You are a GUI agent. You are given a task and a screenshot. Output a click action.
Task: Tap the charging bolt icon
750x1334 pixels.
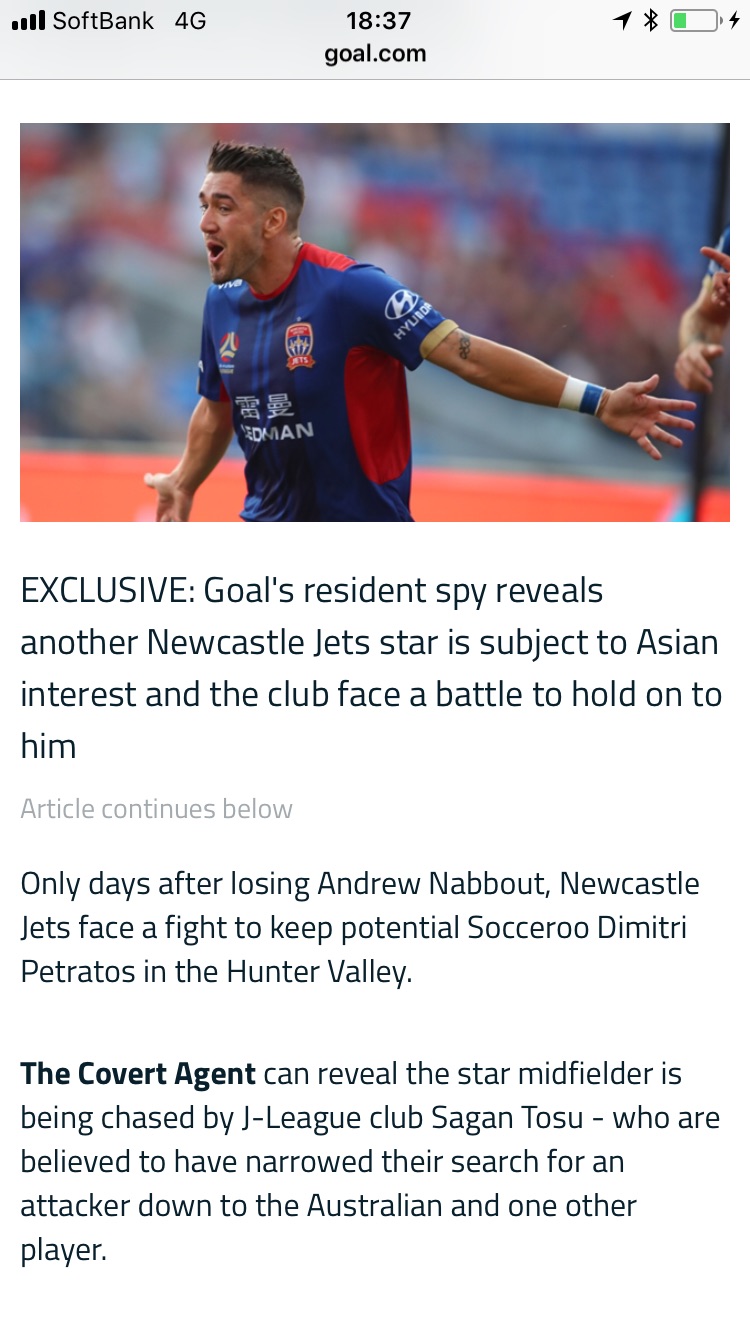[x=735, y=20]
